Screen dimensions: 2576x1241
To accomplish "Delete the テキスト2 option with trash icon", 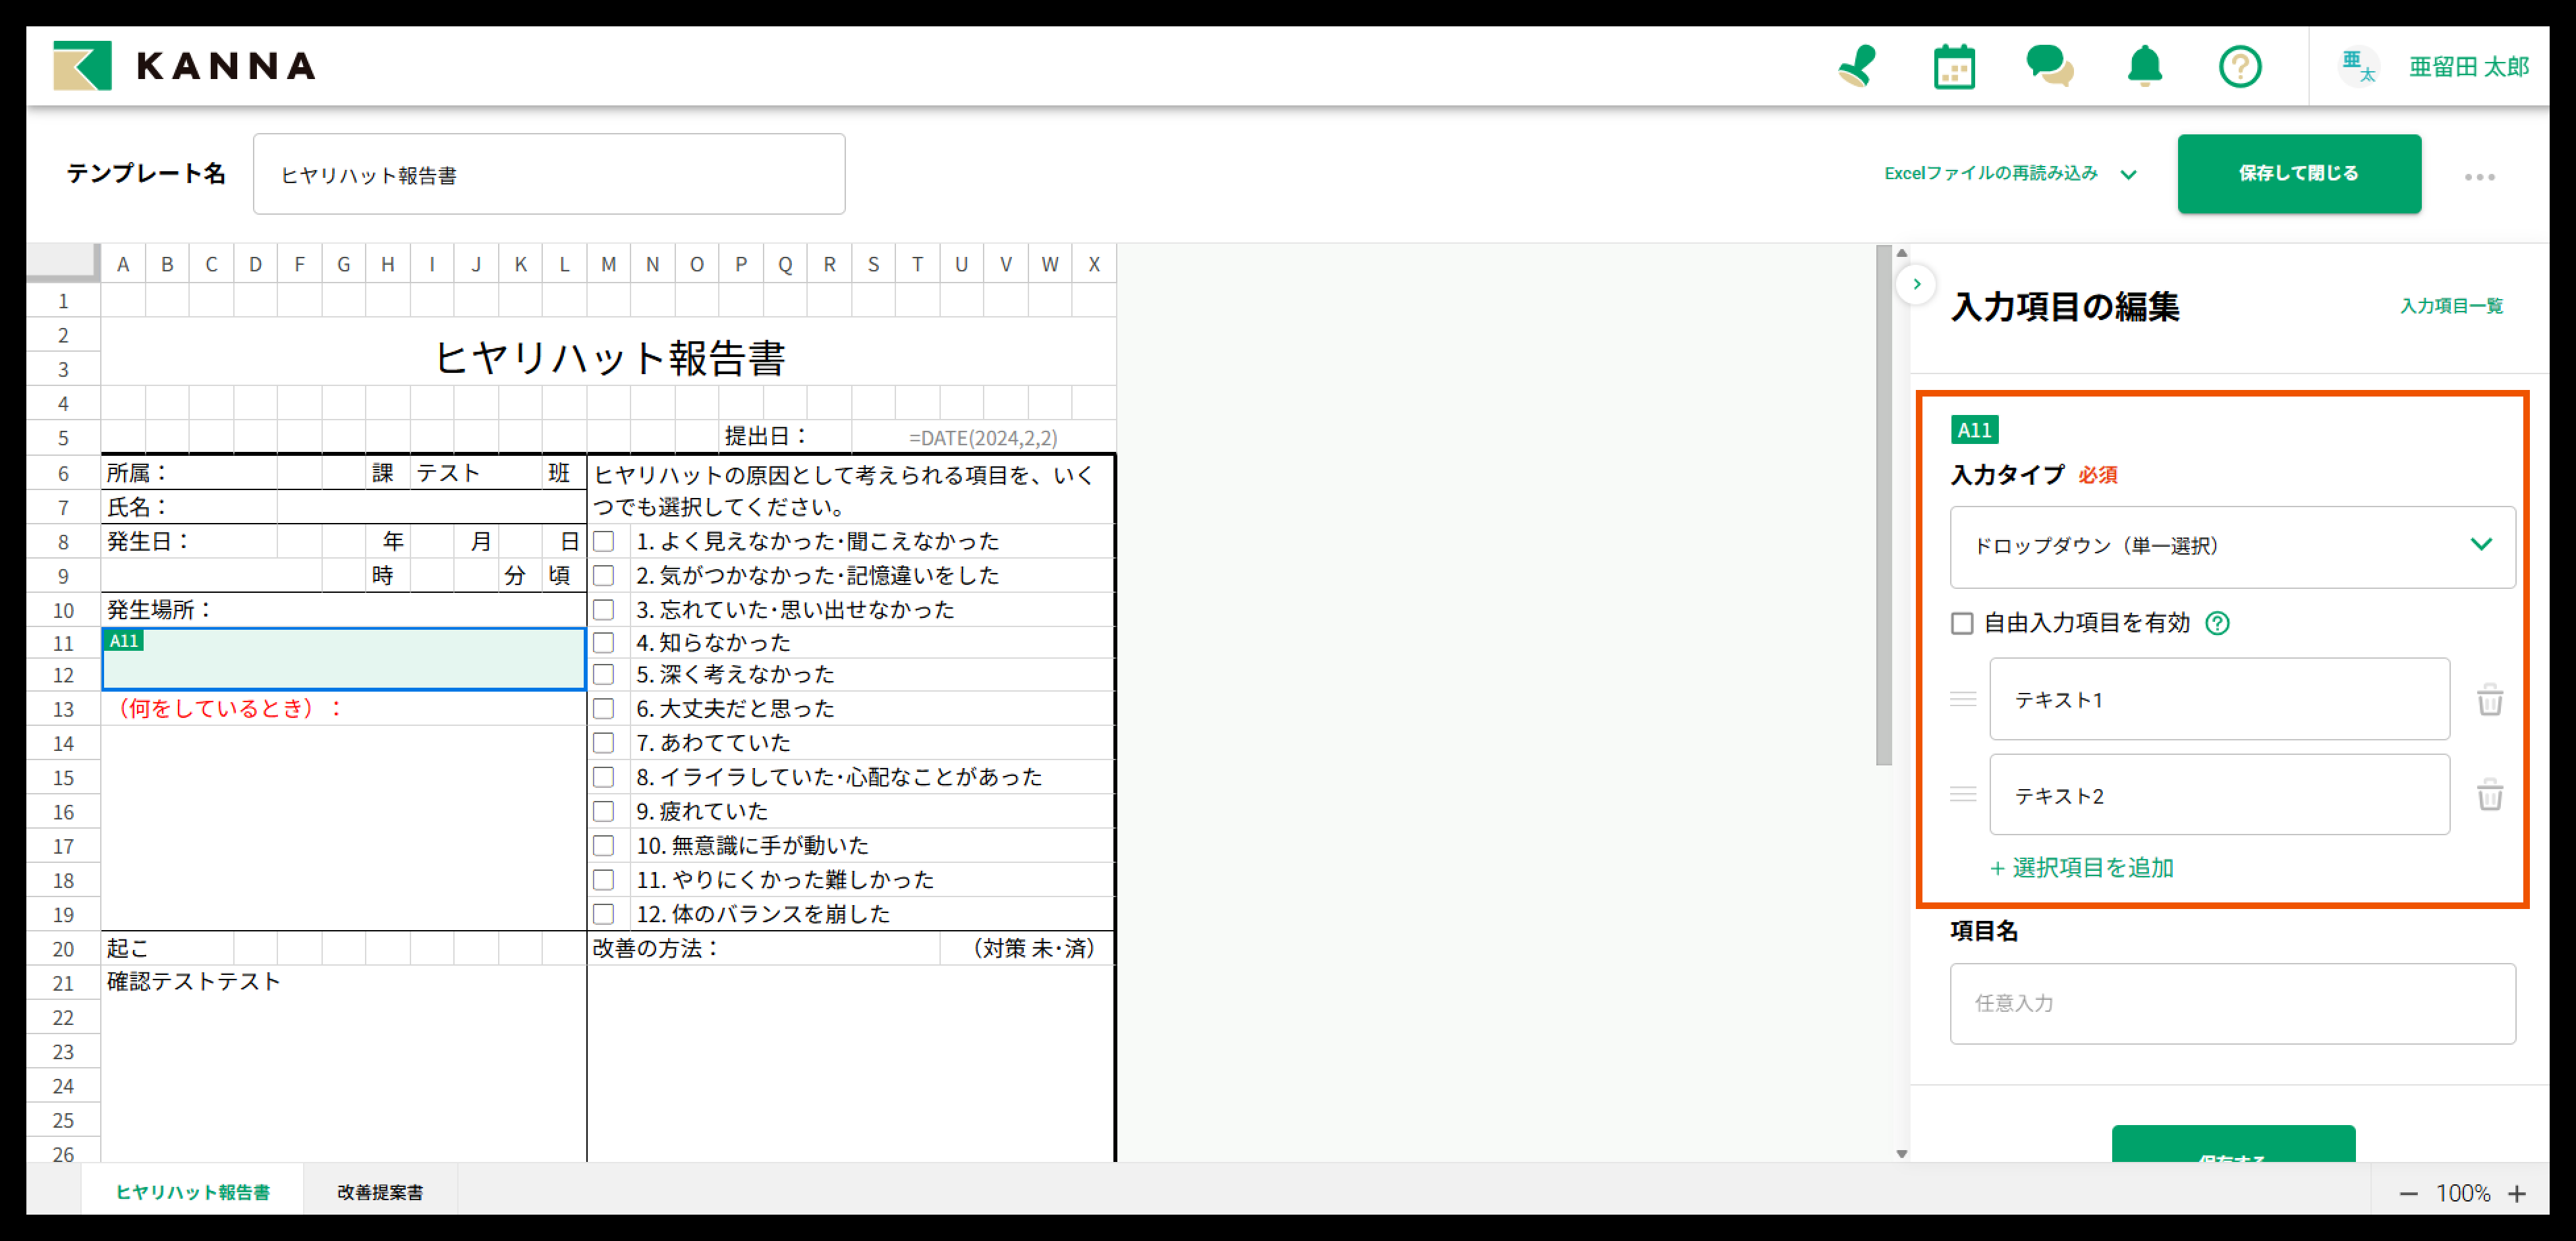I will 2489,796.
